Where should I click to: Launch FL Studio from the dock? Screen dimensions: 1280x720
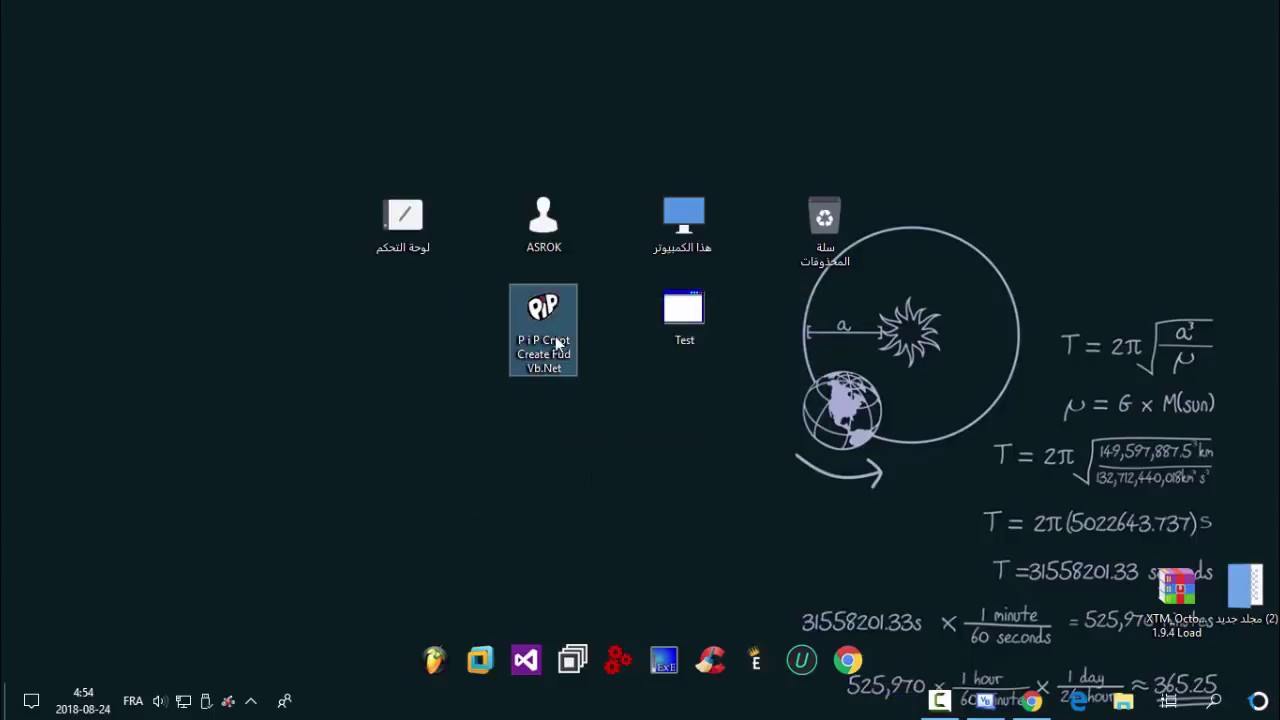point(434,660)
